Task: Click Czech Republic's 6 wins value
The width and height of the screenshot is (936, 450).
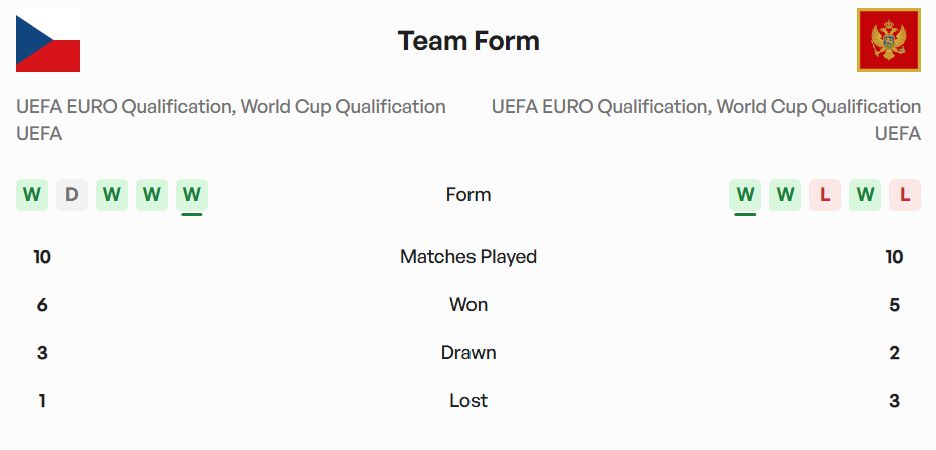Action: pyautogui.click(x=42, y=304)
